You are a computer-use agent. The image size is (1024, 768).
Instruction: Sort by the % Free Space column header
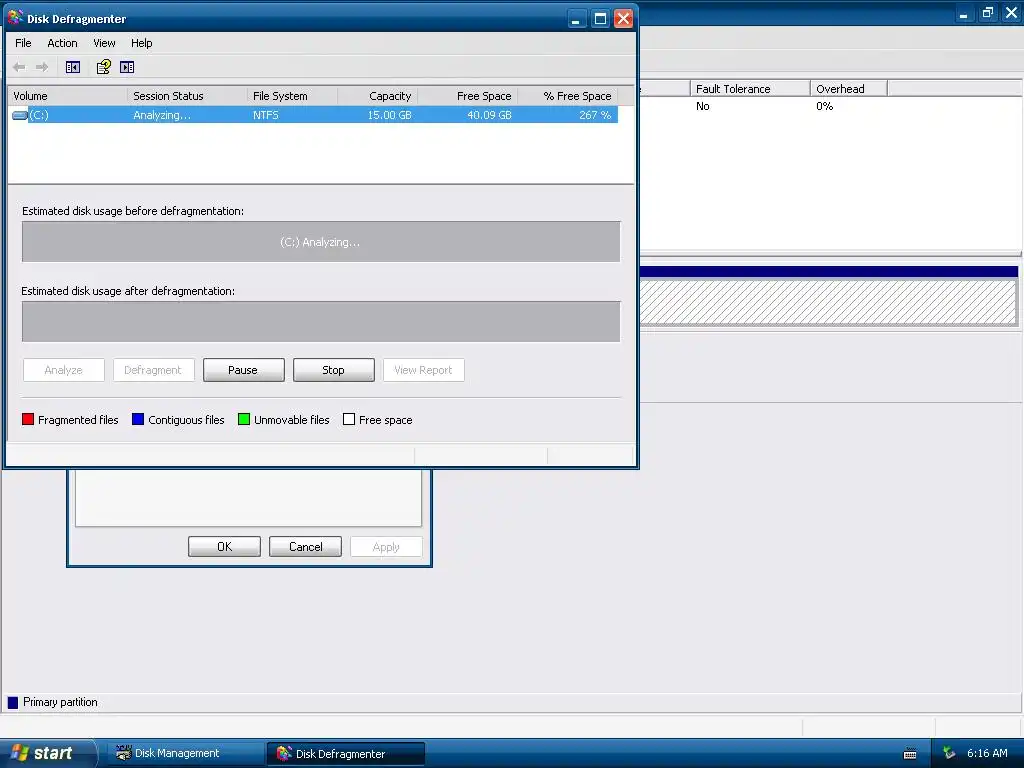coord(568,96)
